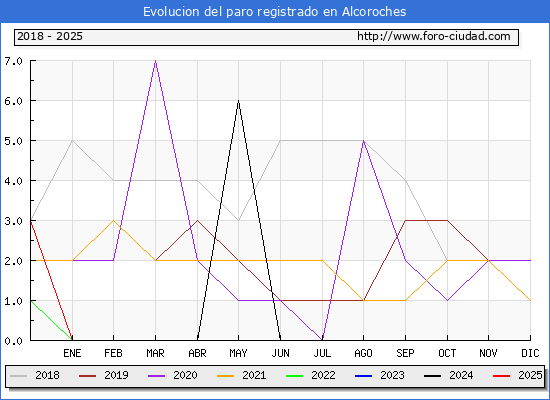
Task: Select the blue 2023 legend line swatch
Action: tap(364, 376)
